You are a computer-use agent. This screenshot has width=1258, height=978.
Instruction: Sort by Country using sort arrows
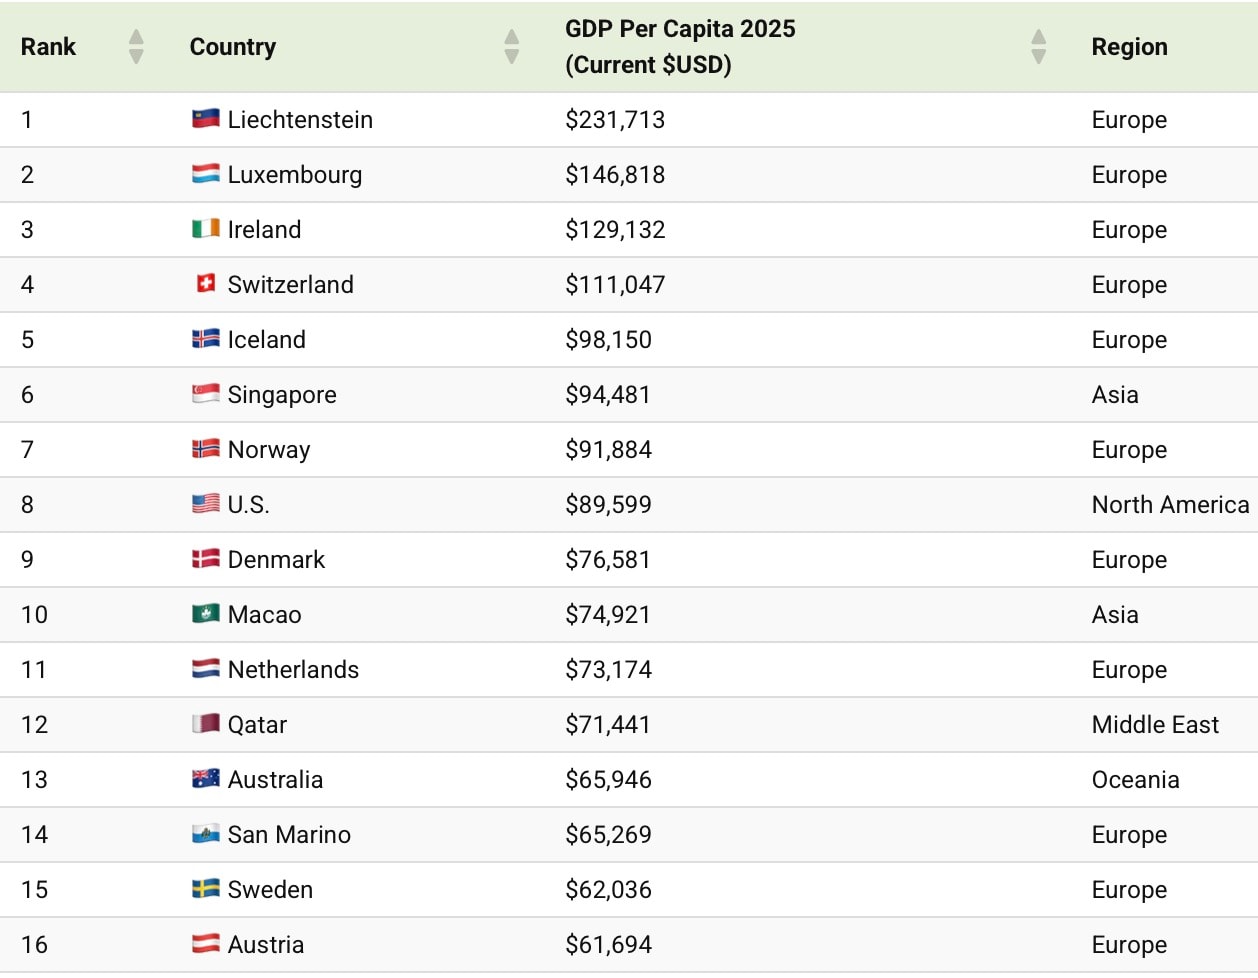coord(512,47)
